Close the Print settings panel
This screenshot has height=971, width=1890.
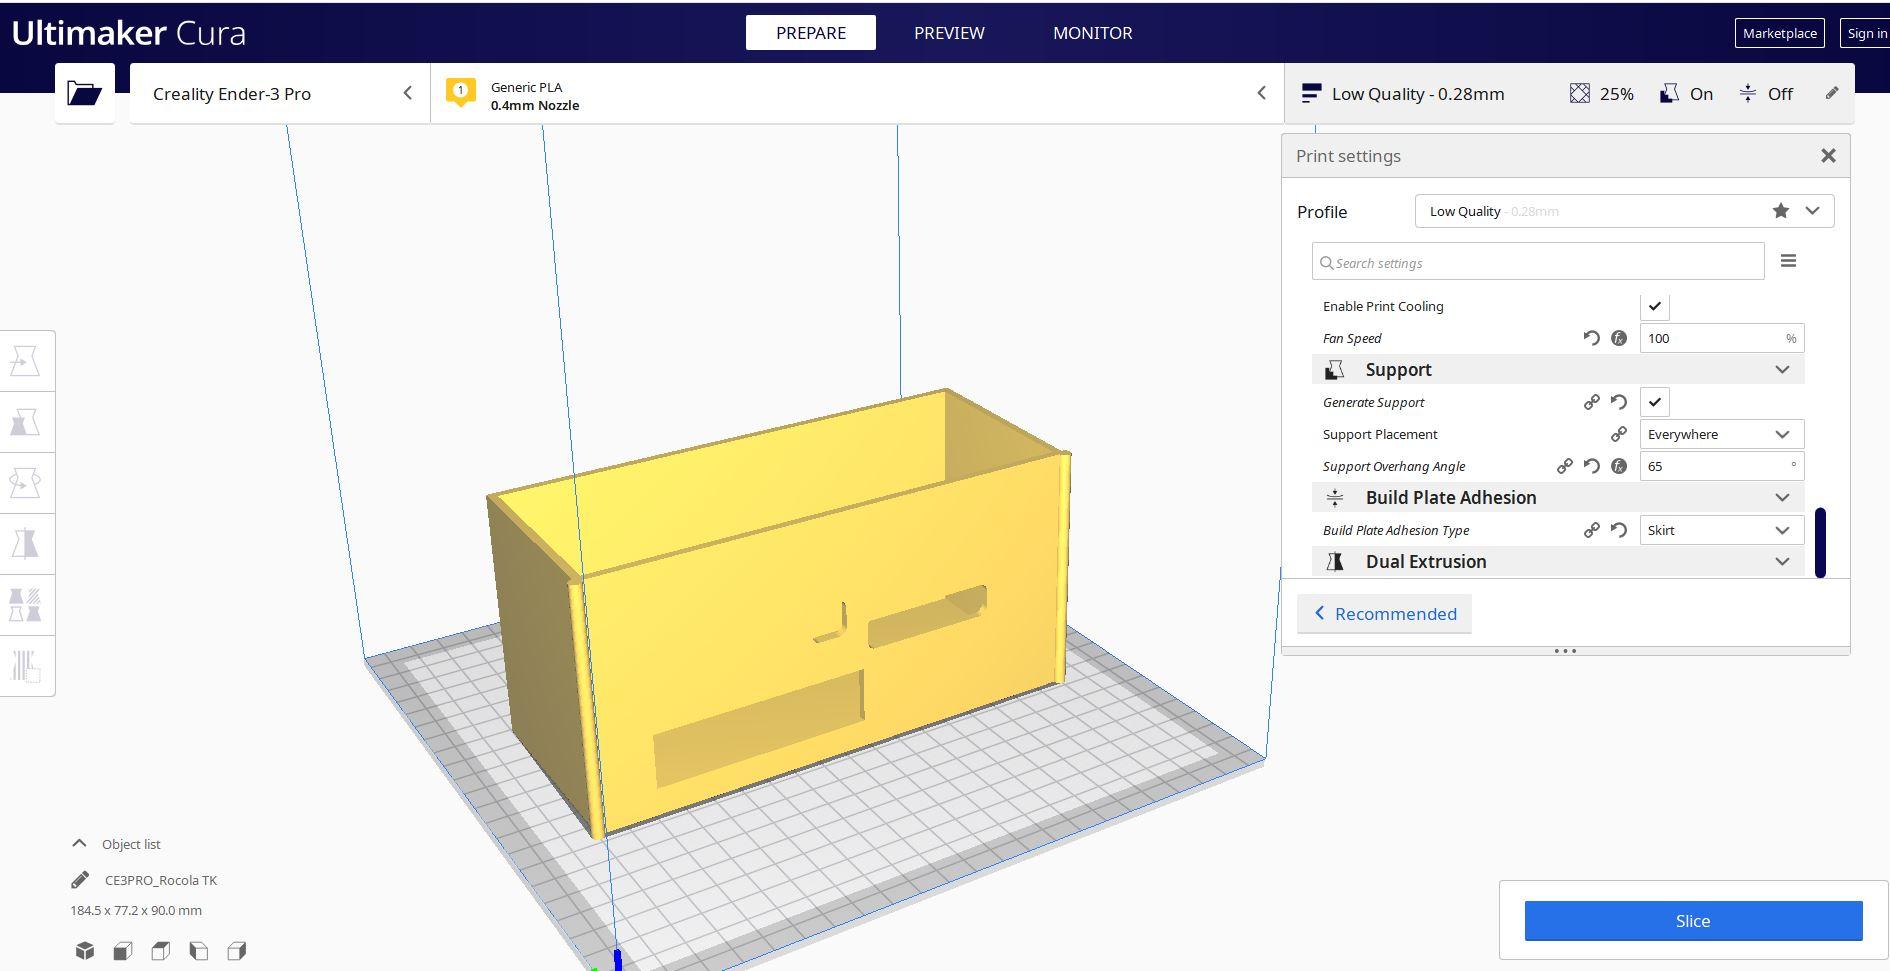1828,156
